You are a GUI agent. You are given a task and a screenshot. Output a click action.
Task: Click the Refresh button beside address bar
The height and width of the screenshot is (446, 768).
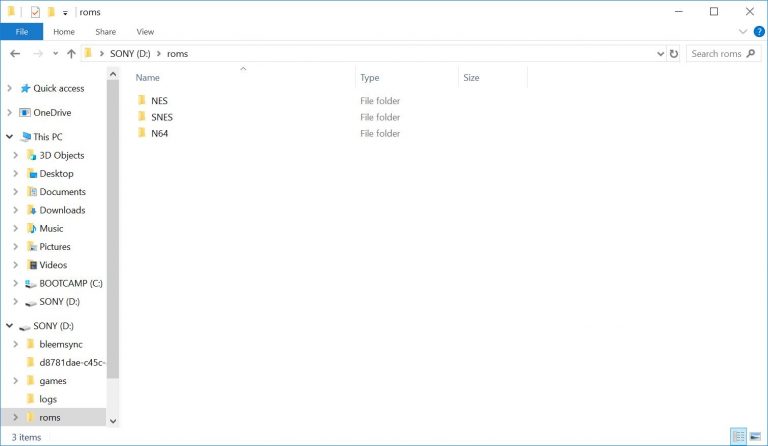(674, 54)
